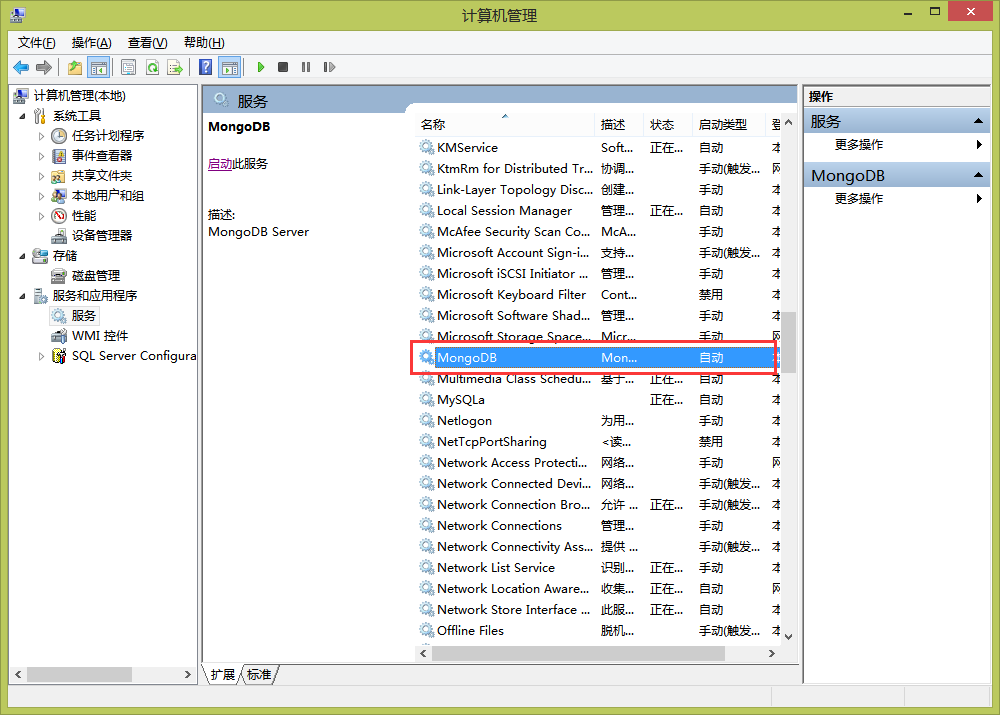The width and height of the screenshot is (1000, 715).
Task: Click the Forward arrow toolbar icon
Action: [x=44, y=67]
